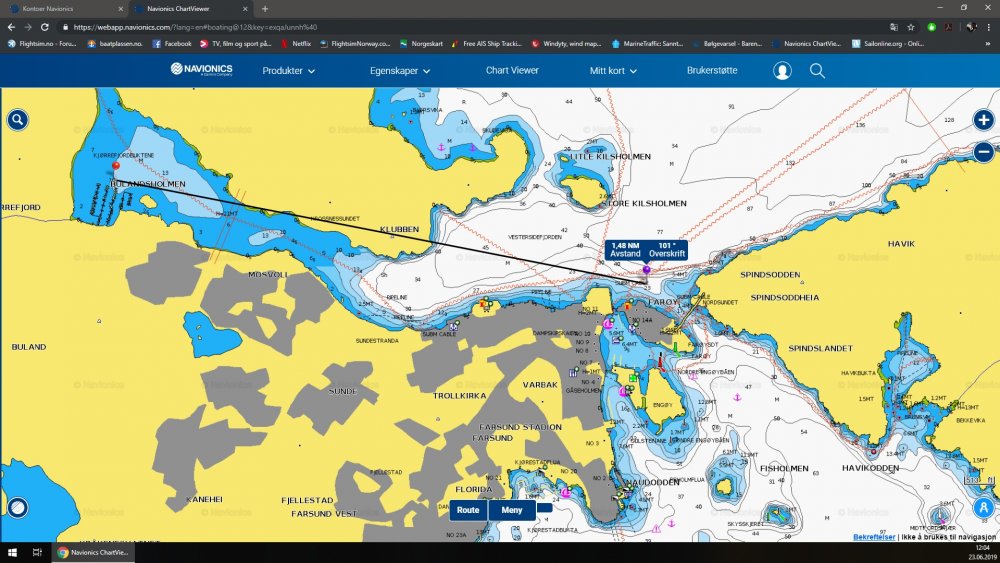Open the MarineTraffic bookmark

(x=647, y=44)
